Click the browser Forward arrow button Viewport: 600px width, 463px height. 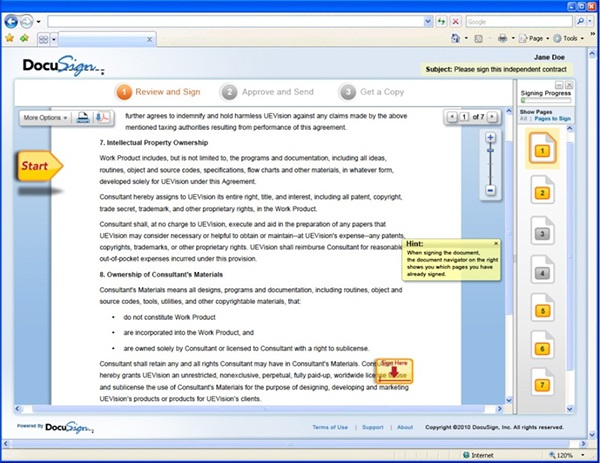(x=26, y=21)
